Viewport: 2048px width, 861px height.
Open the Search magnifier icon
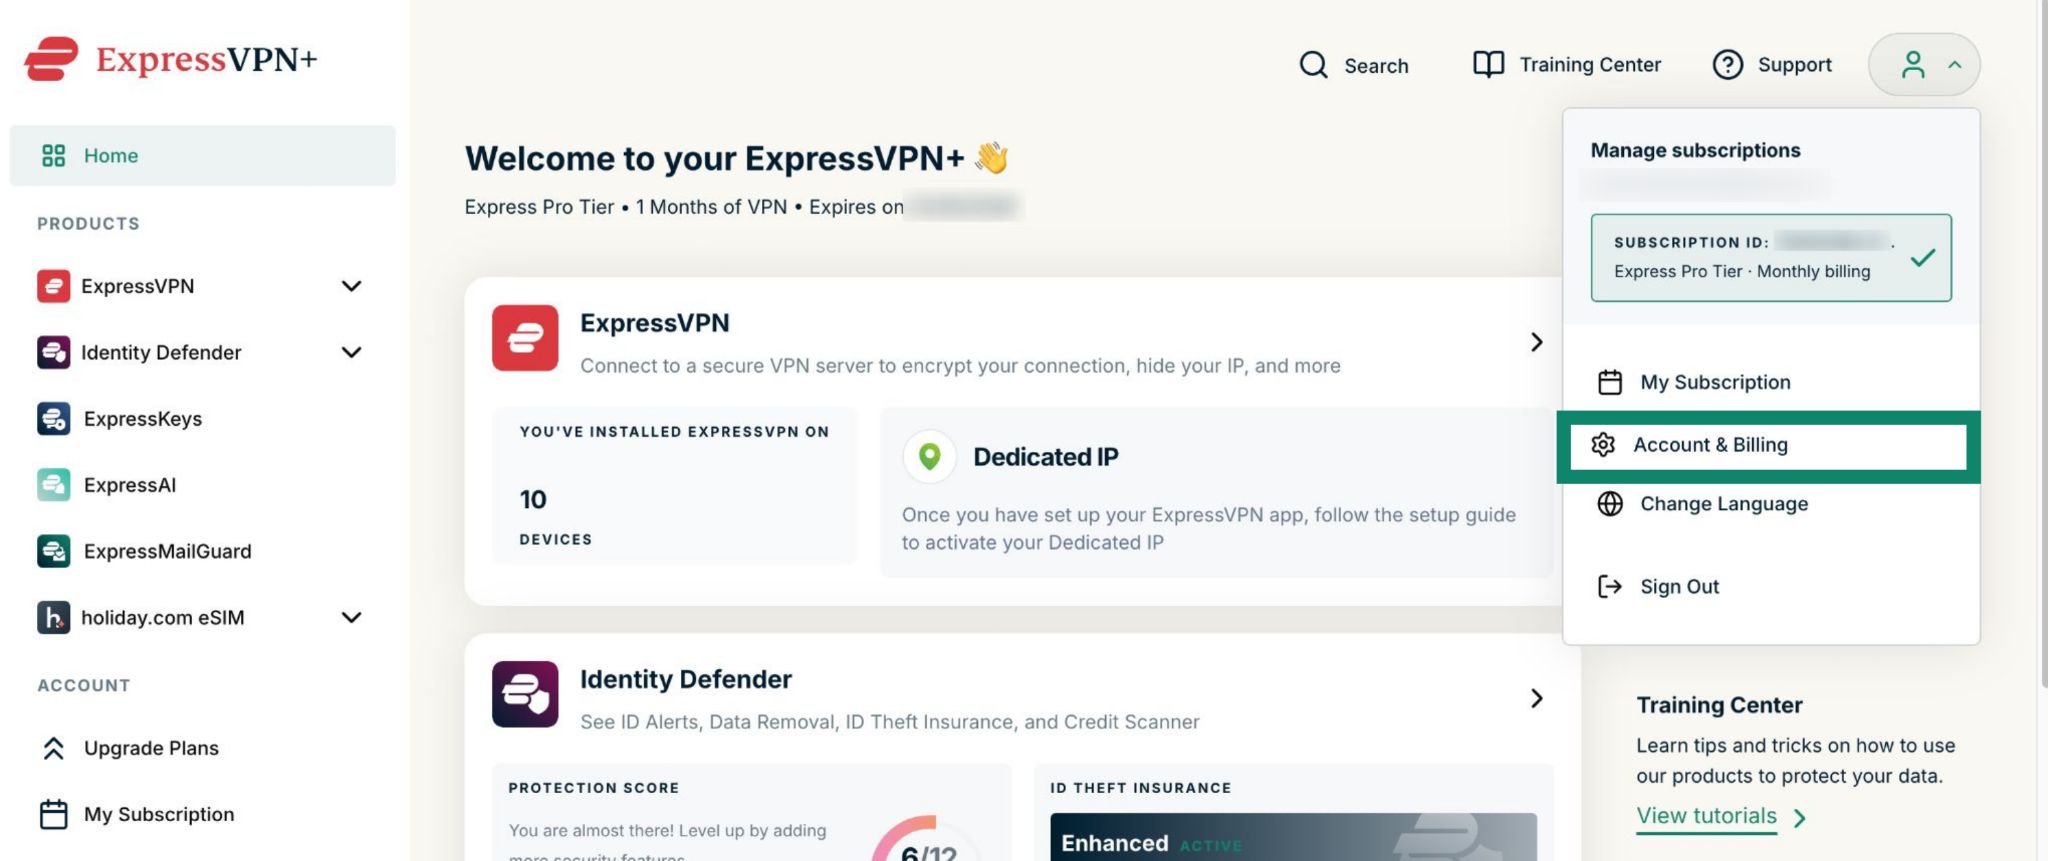(x=1313, y=65)
